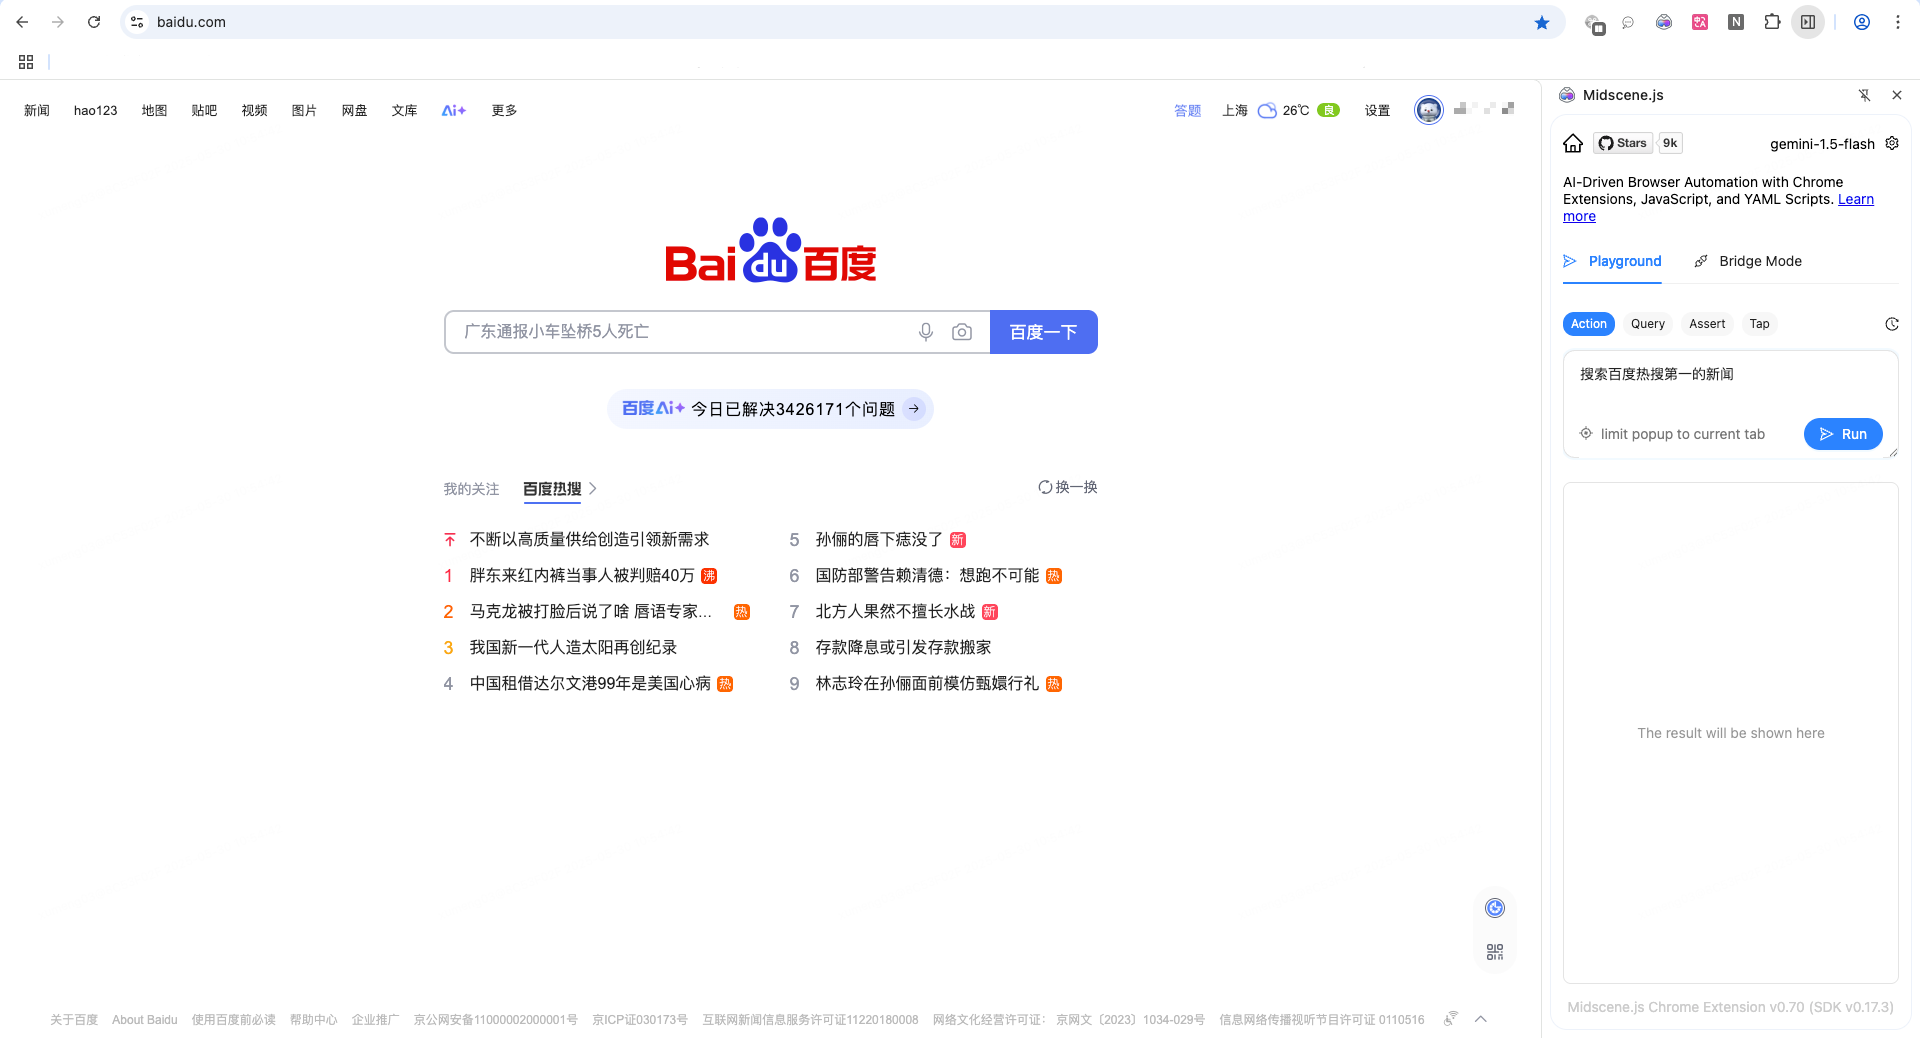The image size is (1920, 1038).
Task: Click the Midscene history clock icon
Action: [x=1892, y=324]
